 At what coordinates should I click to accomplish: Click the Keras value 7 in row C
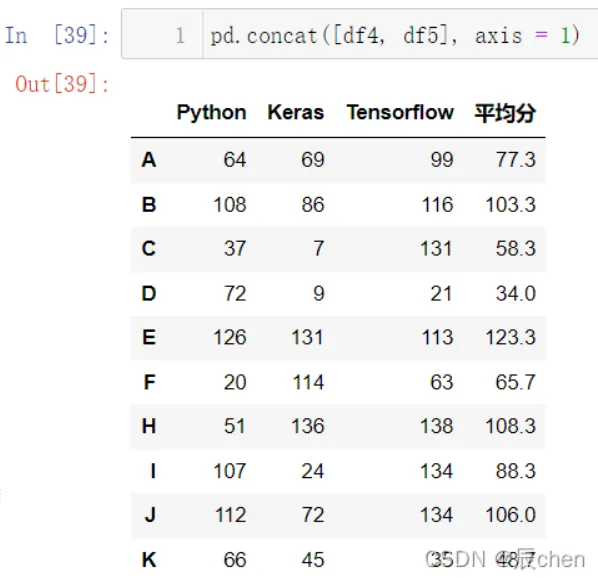click(318, 249)
